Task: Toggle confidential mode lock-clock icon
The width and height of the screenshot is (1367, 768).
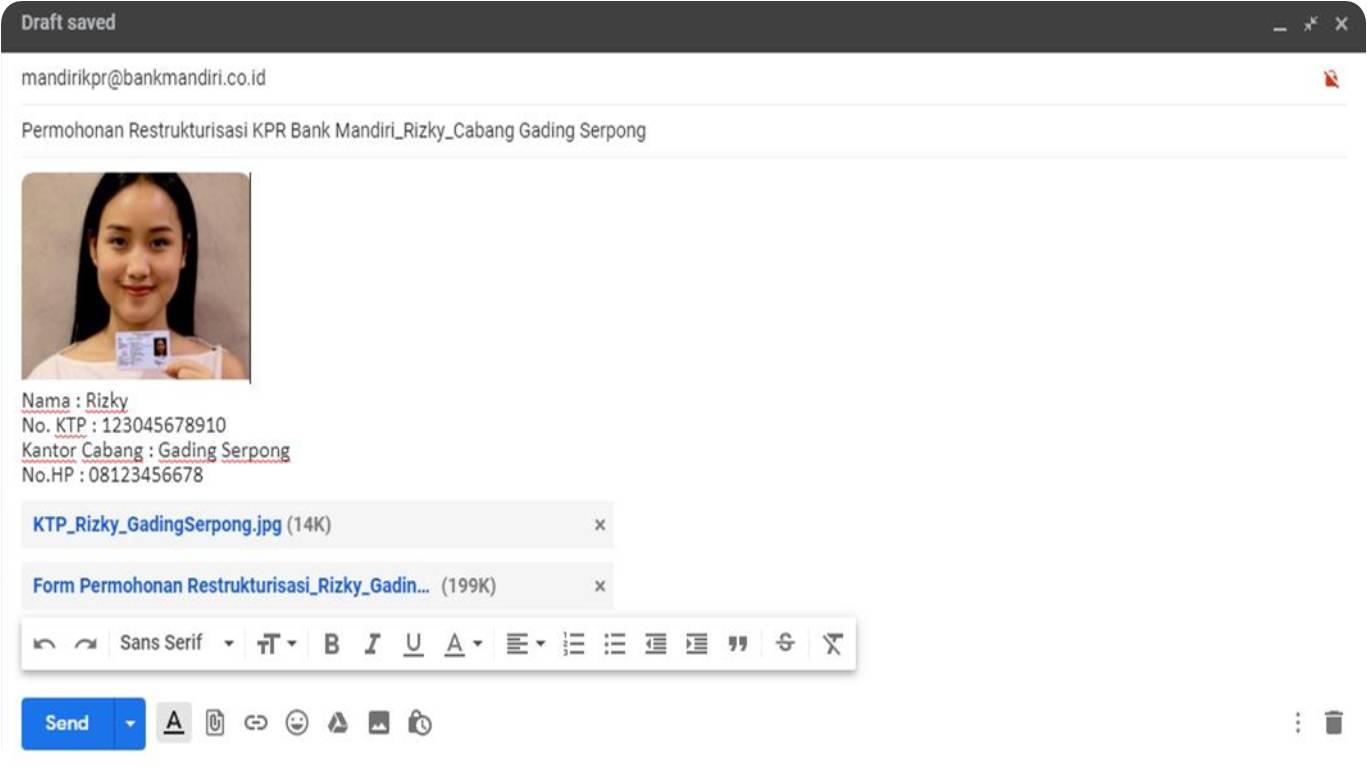Action: click(x=420, y=723)
